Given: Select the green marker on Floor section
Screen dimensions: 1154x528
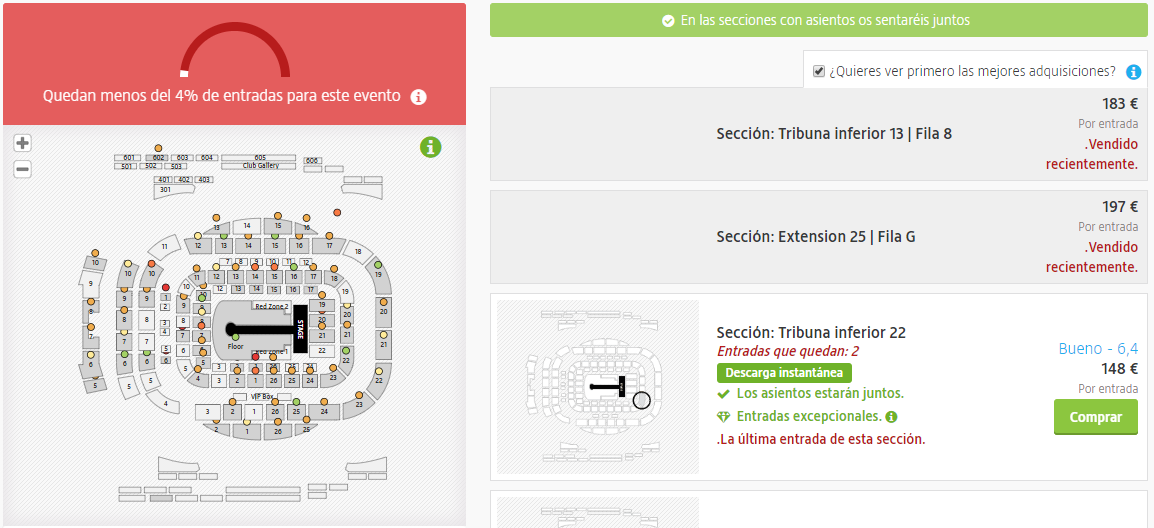Looking at the screenshot, I should pyautogui.click(x=236, y=337).
